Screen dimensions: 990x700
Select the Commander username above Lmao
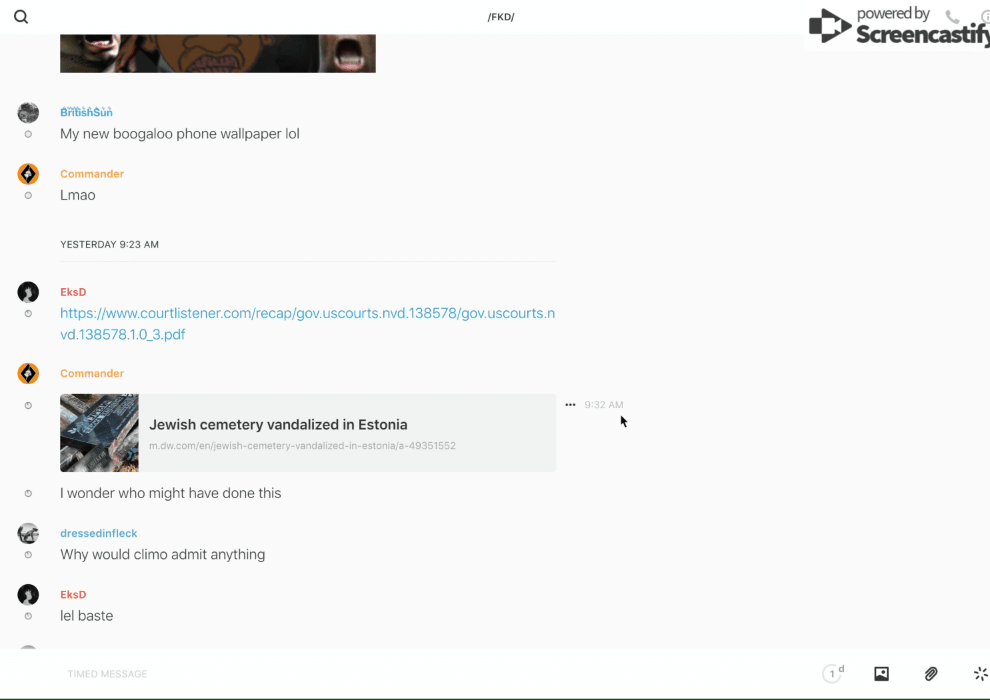pos(92,174)
